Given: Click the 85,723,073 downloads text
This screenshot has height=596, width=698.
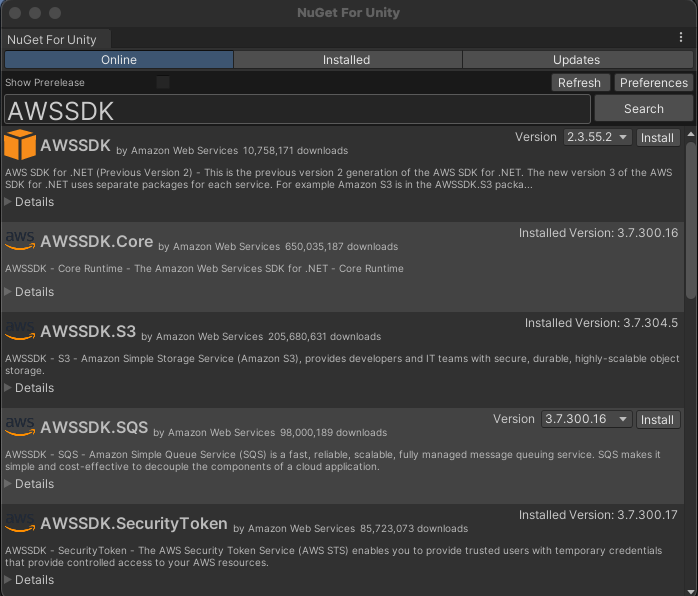Looking at the screenshot, I should coord(414,529).
